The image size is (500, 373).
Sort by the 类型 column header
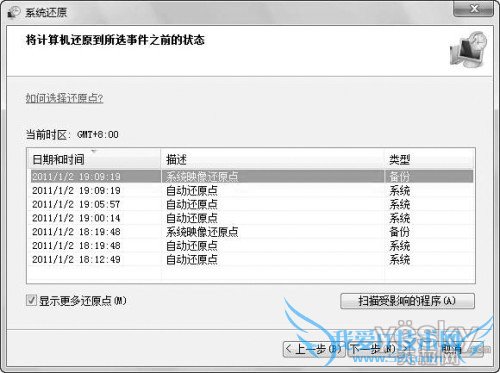pyautogui.click(x=429, y=159)
